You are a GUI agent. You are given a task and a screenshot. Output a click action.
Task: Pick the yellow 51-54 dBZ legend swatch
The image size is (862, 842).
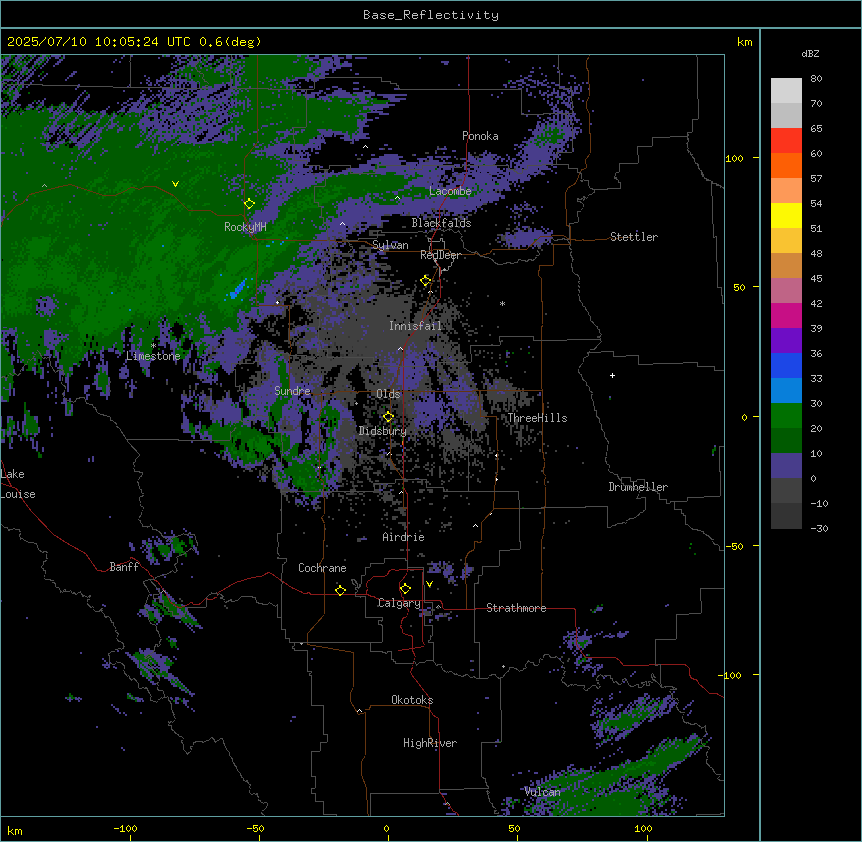point(786,216)
